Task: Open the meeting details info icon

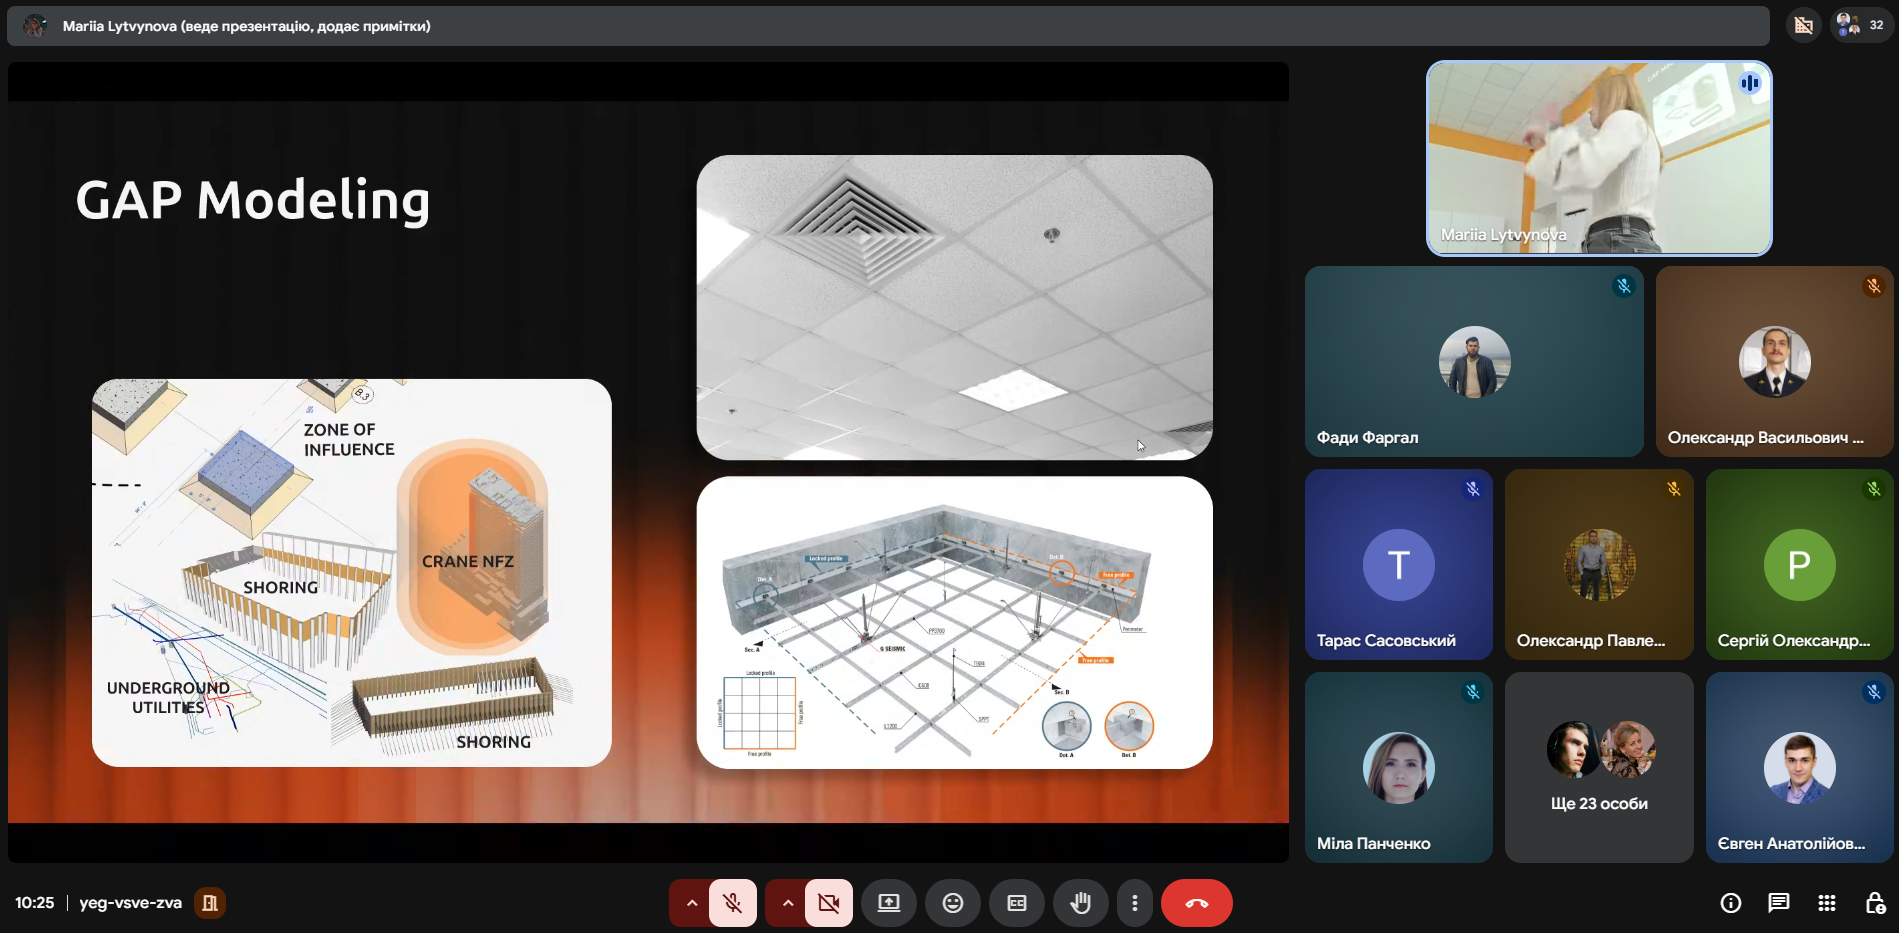Action: (x=1731, y=903)
